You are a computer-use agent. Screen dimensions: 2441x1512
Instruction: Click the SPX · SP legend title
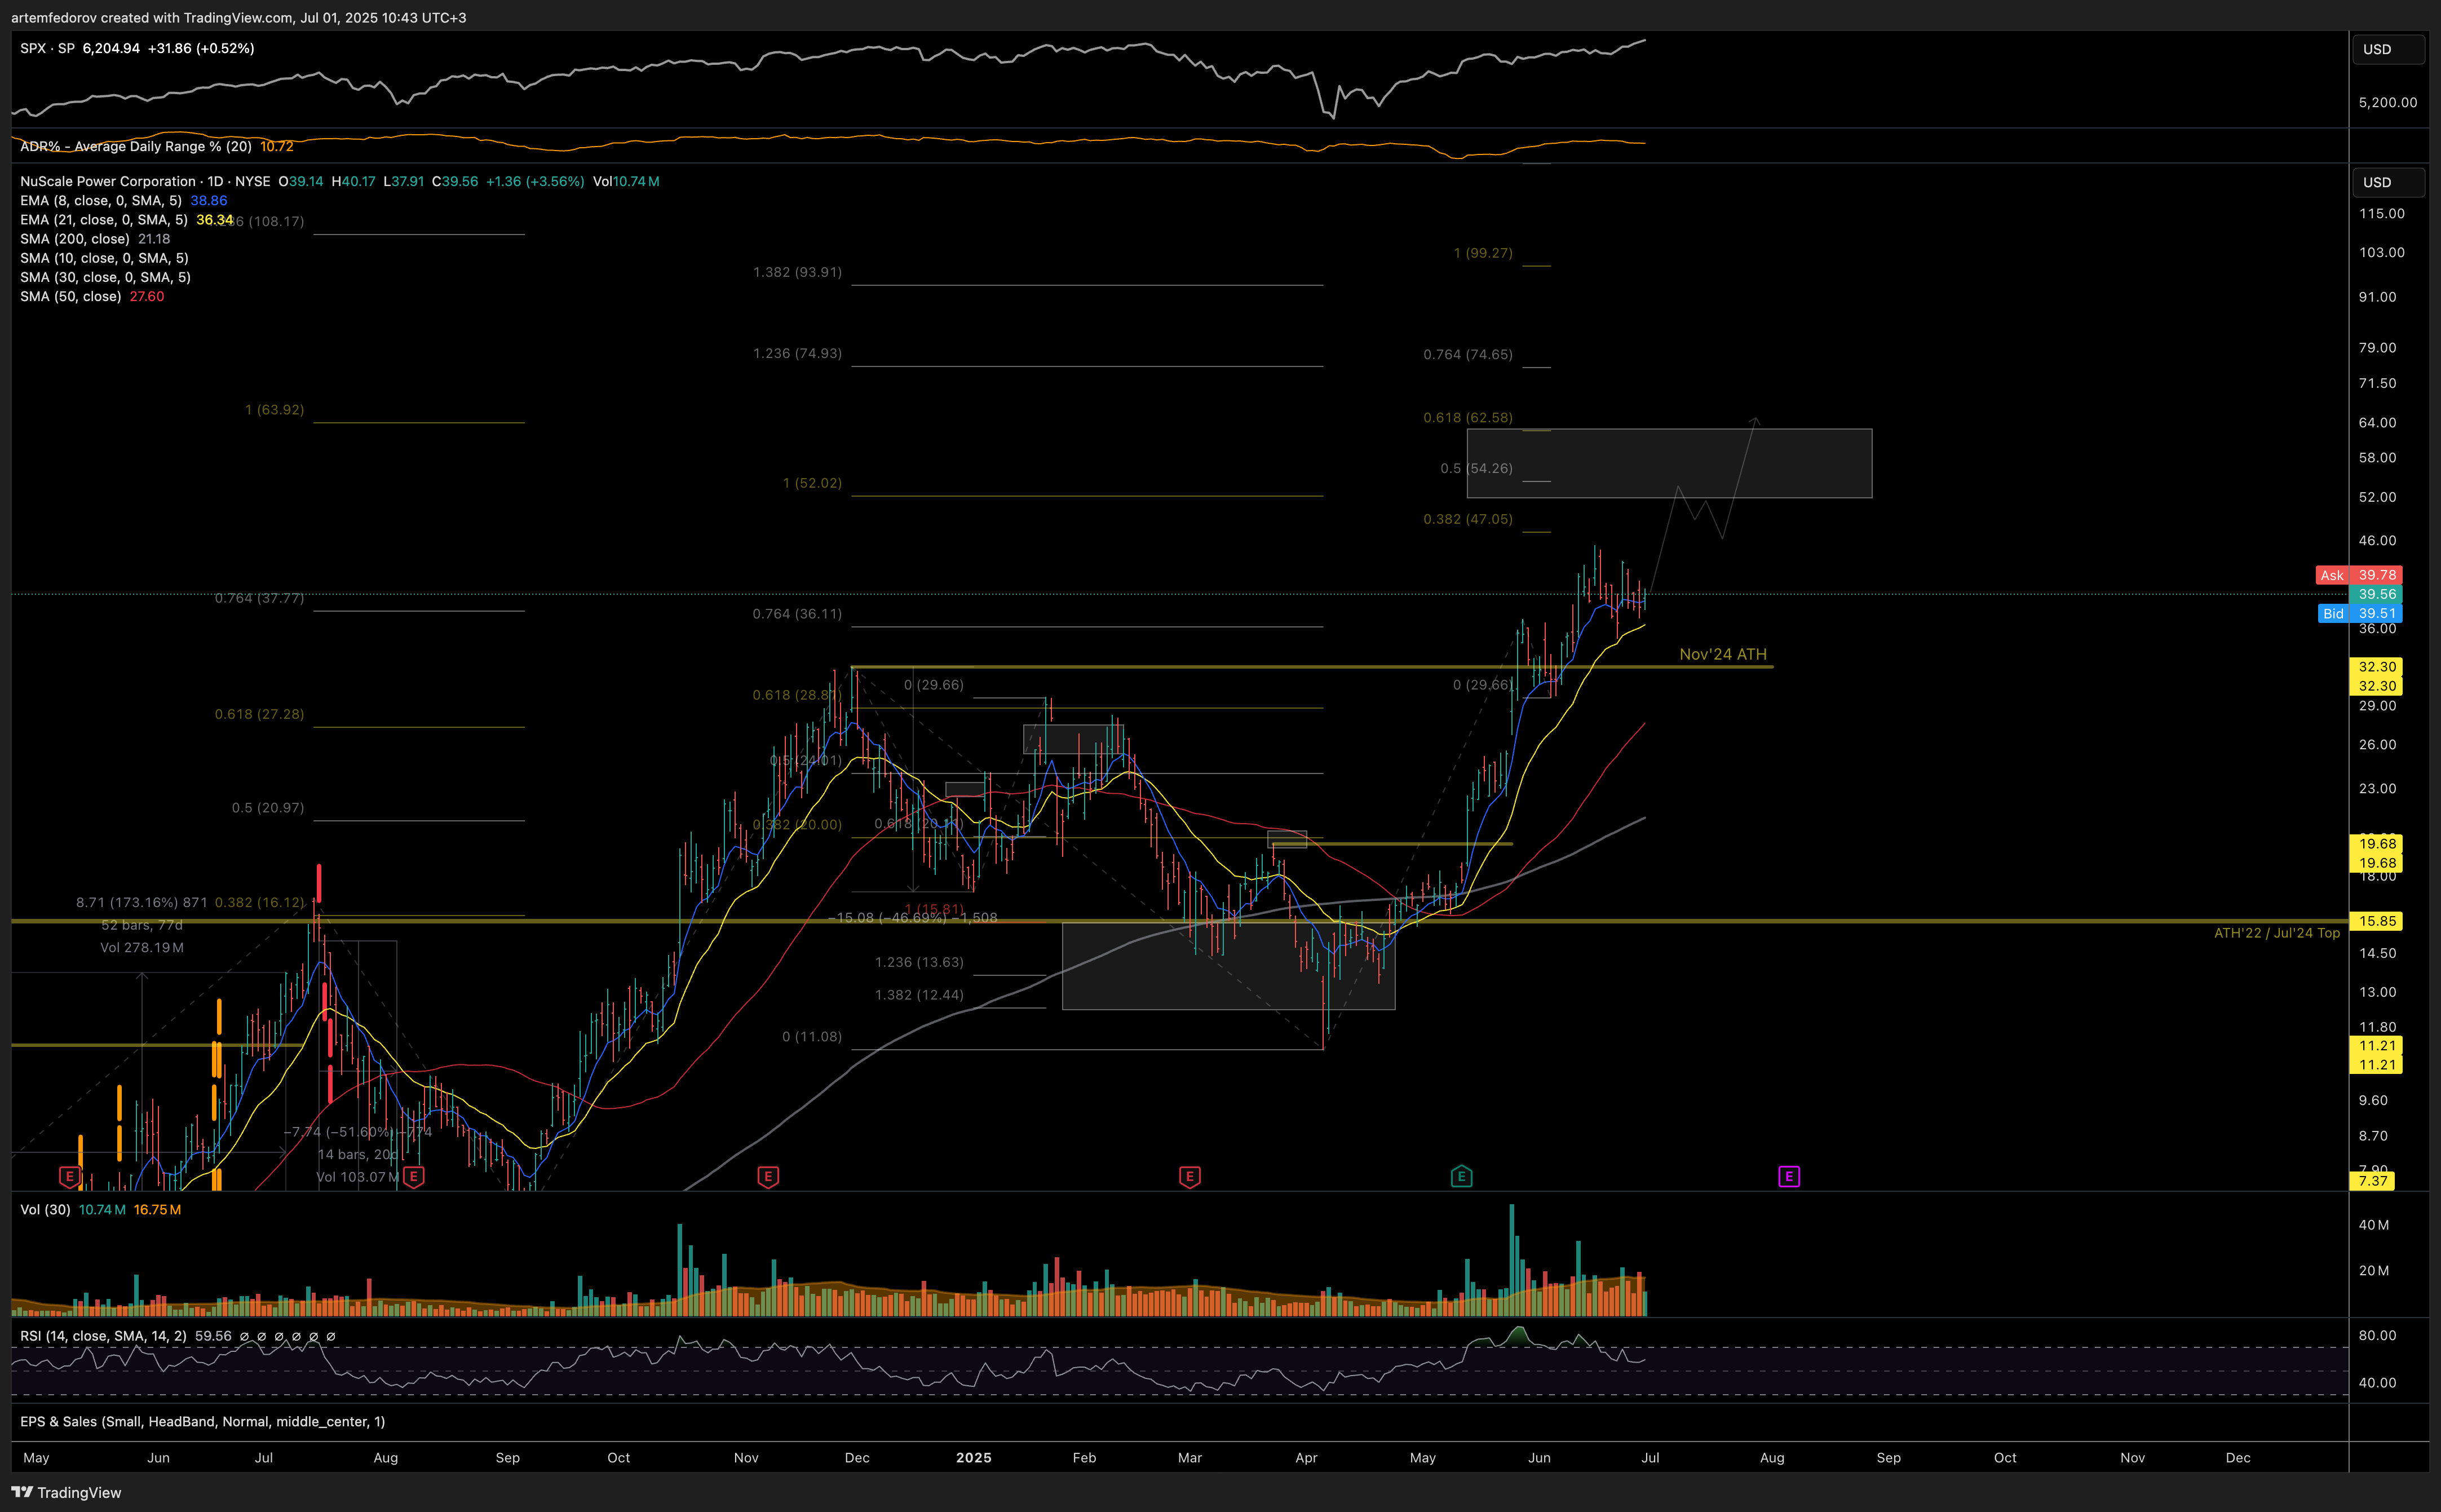tap(47, 48)
